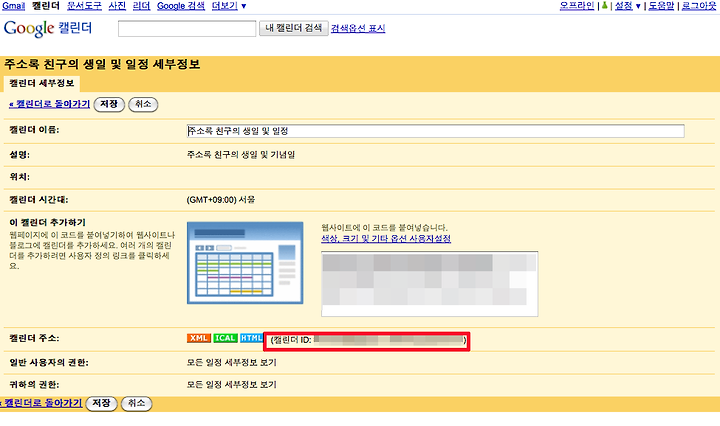Screen dimensions: 720x426
Task: Select the 캘린더 세부정보 tab
Action: [x=42, y=83]
